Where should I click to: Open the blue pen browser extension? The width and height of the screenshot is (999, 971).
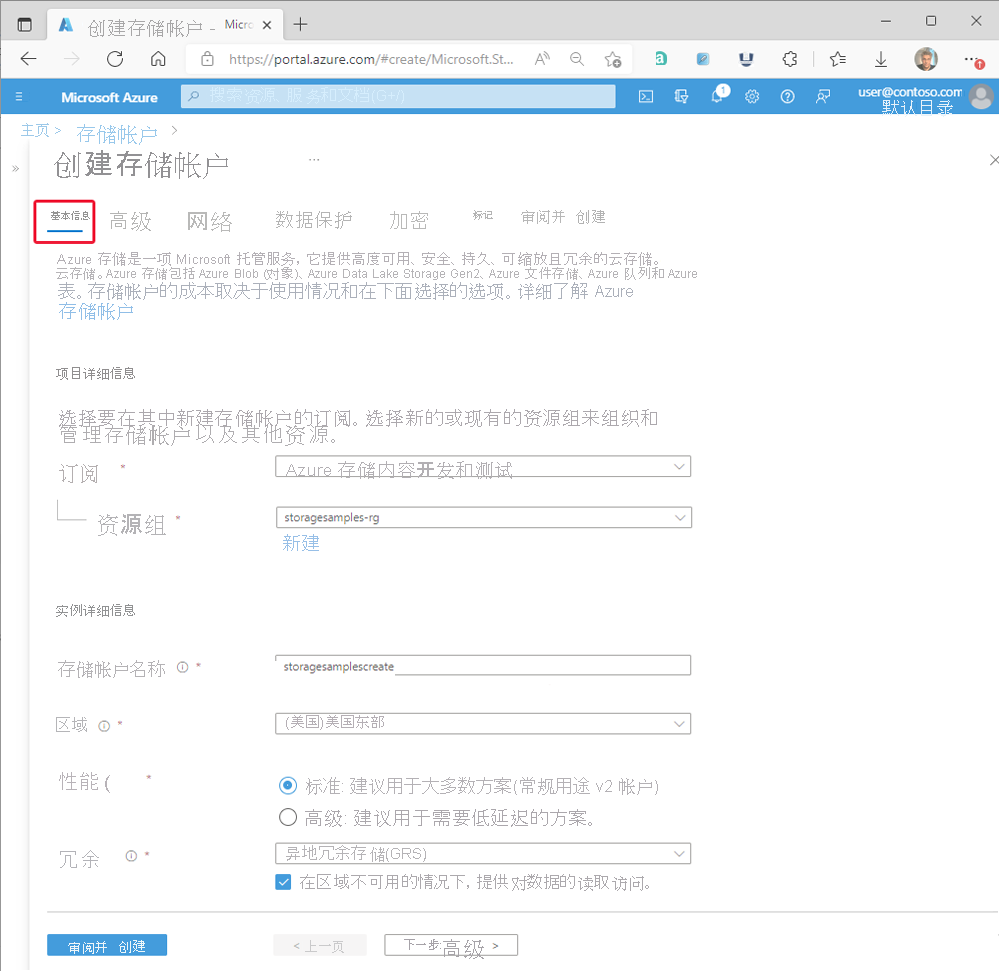click(x=703, y=59)
